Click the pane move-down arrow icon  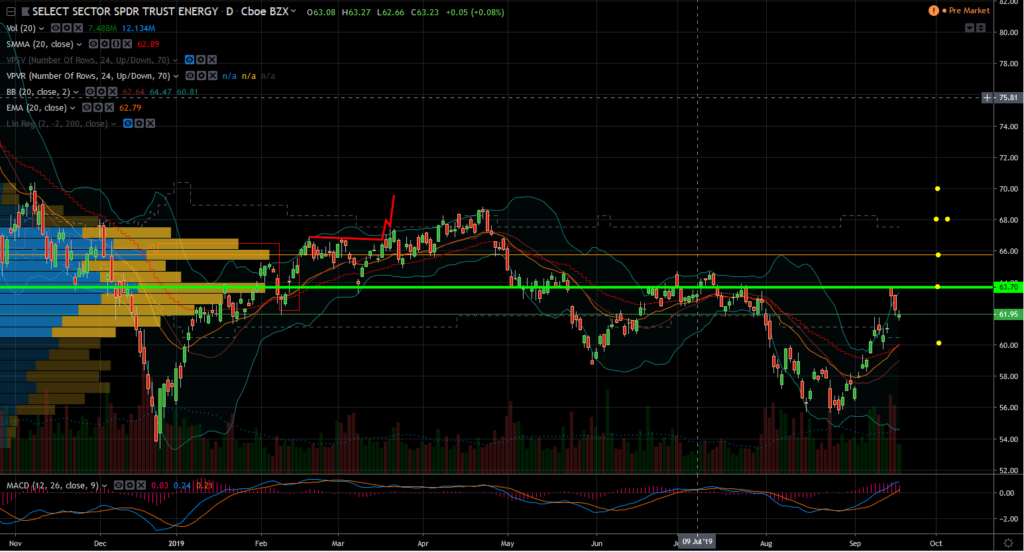tap(970, 28)
